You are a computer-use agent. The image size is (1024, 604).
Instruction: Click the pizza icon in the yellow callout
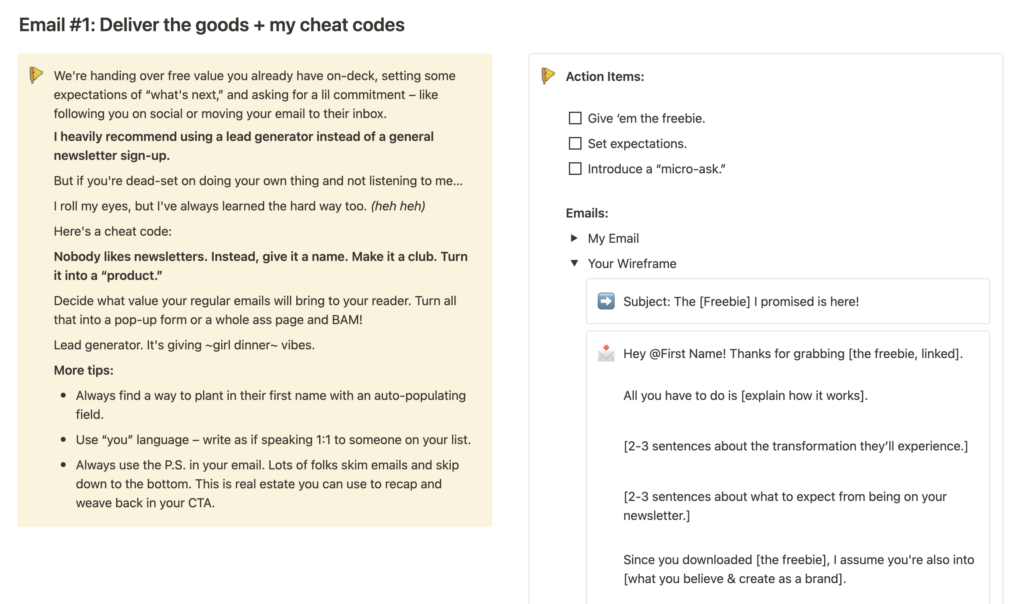click(37, 75)
